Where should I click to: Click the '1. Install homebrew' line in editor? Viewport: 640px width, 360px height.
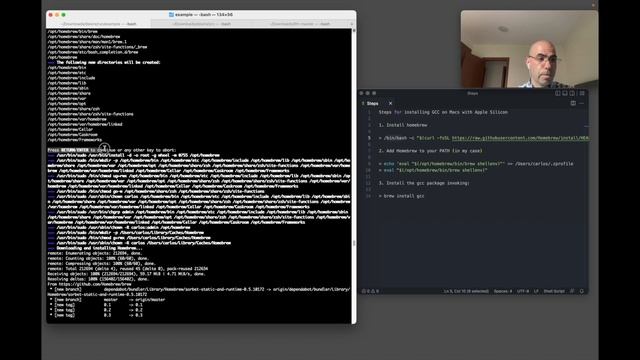(x=402, y=125)
